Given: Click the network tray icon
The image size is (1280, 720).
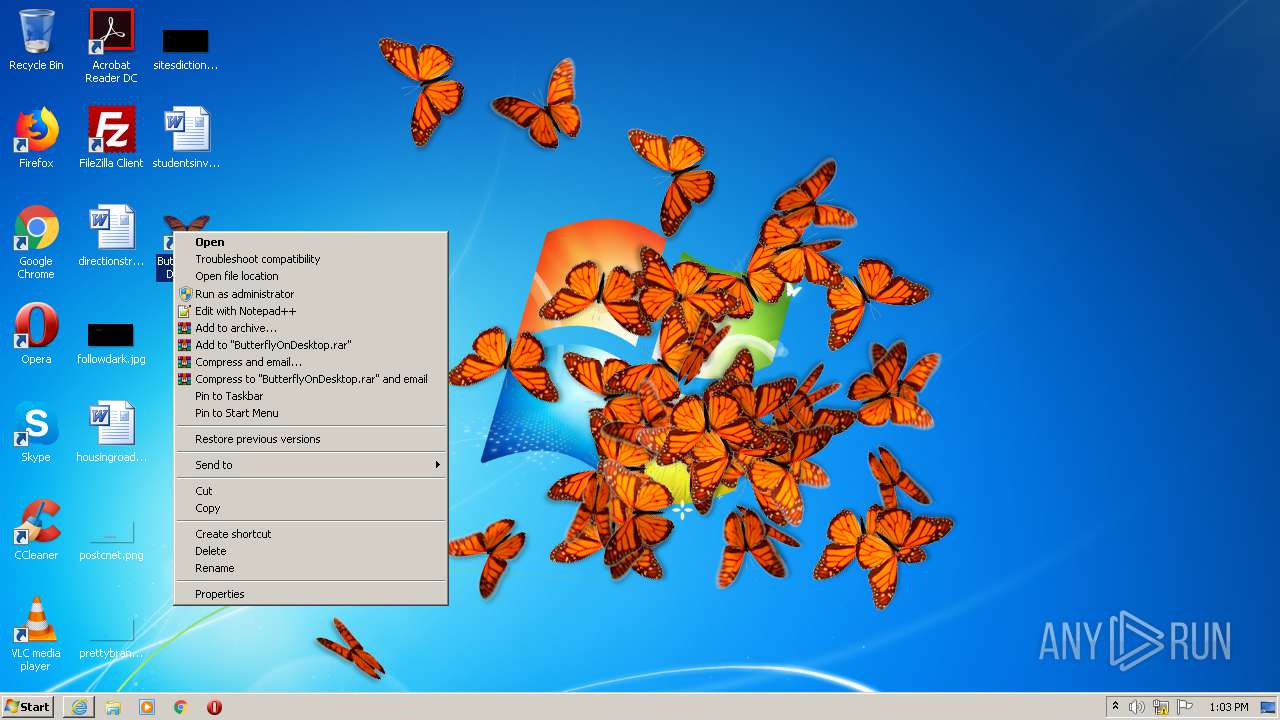Looking at the screenshot, I should tap(1161, 707).
